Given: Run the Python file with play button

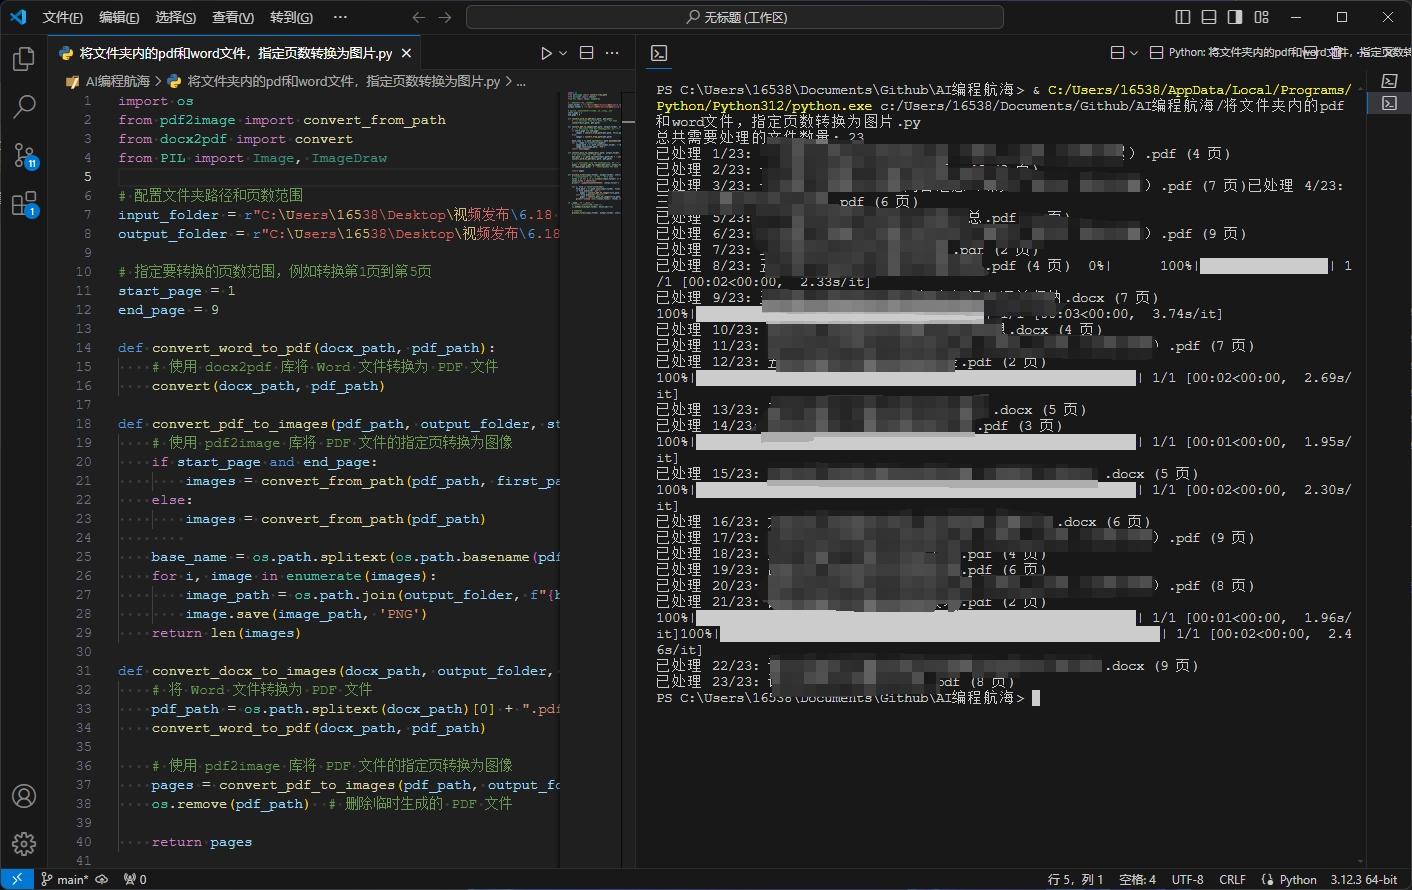Looking at the screenshot, I should point(546,53).
